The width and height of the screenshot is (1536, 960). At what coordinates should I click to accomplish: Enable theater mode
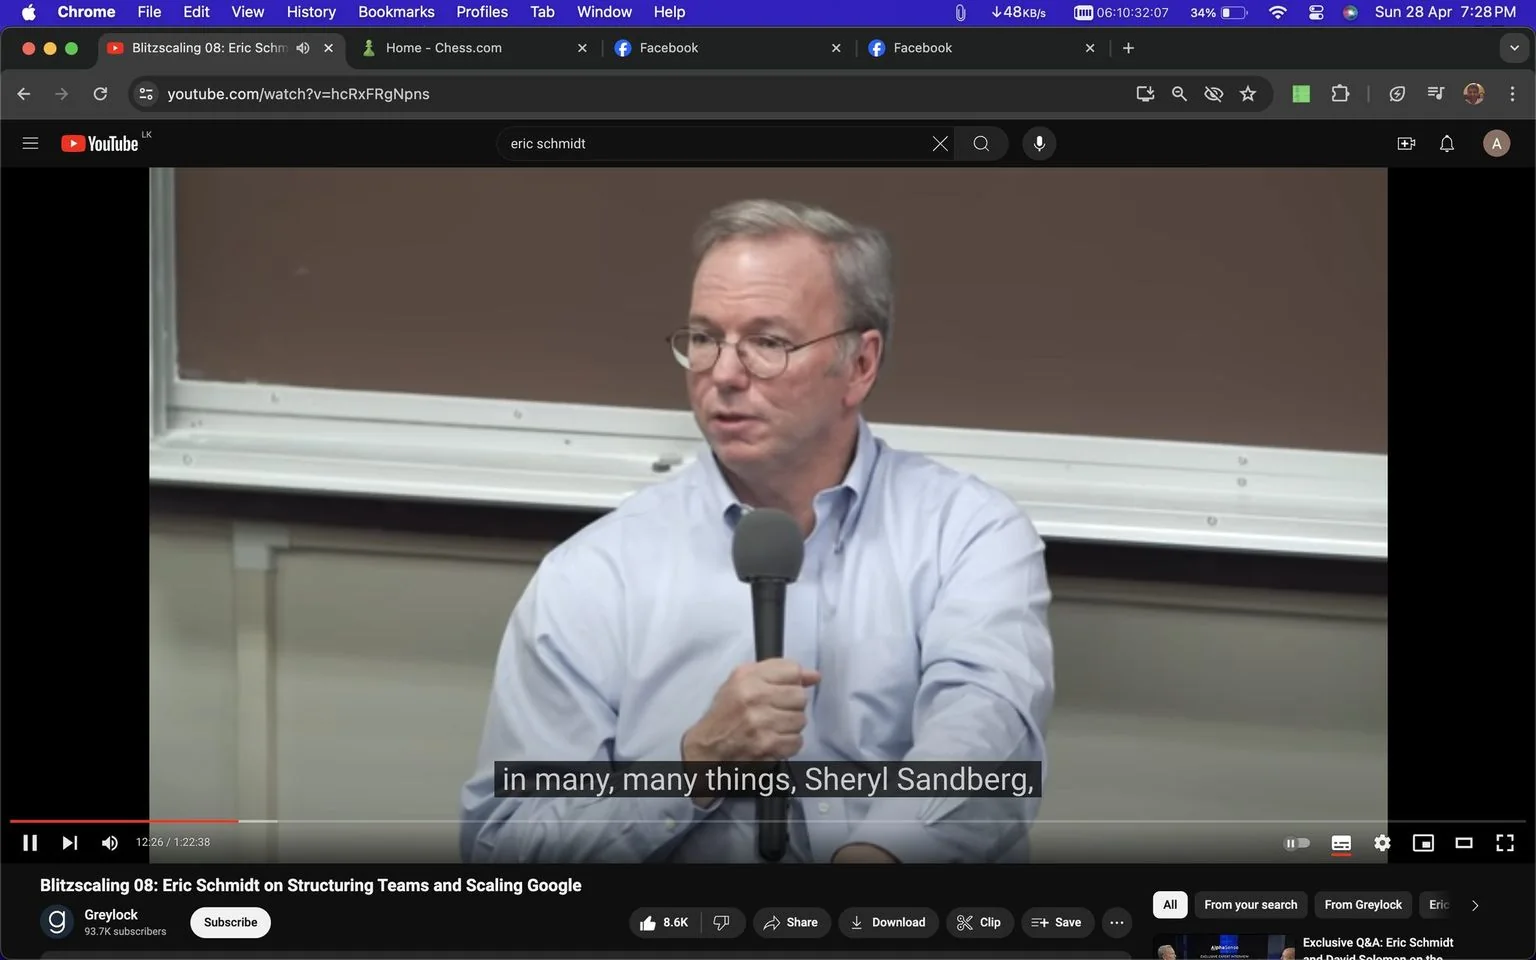pyautogui.click(x=1464, y=843)
